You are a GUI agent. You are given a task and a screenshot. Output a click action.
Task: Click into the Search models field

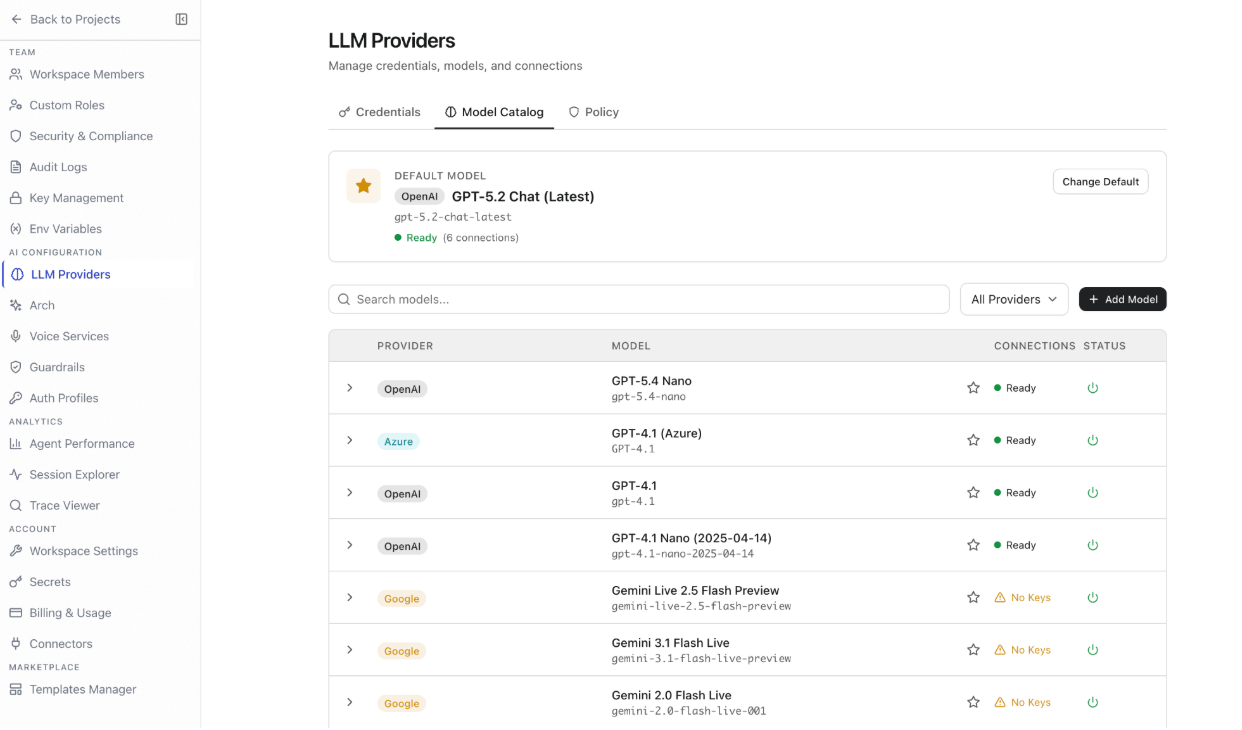pos(639,299)
